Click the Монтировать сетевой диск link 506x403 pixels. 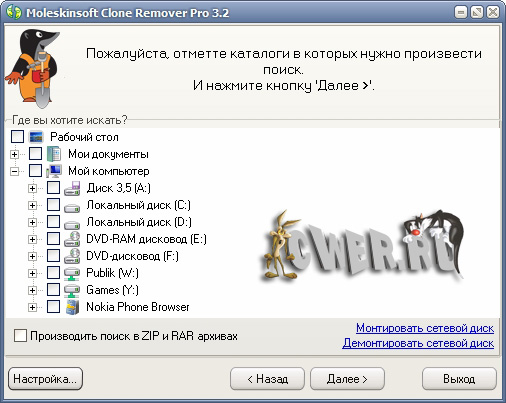(425, 328)
